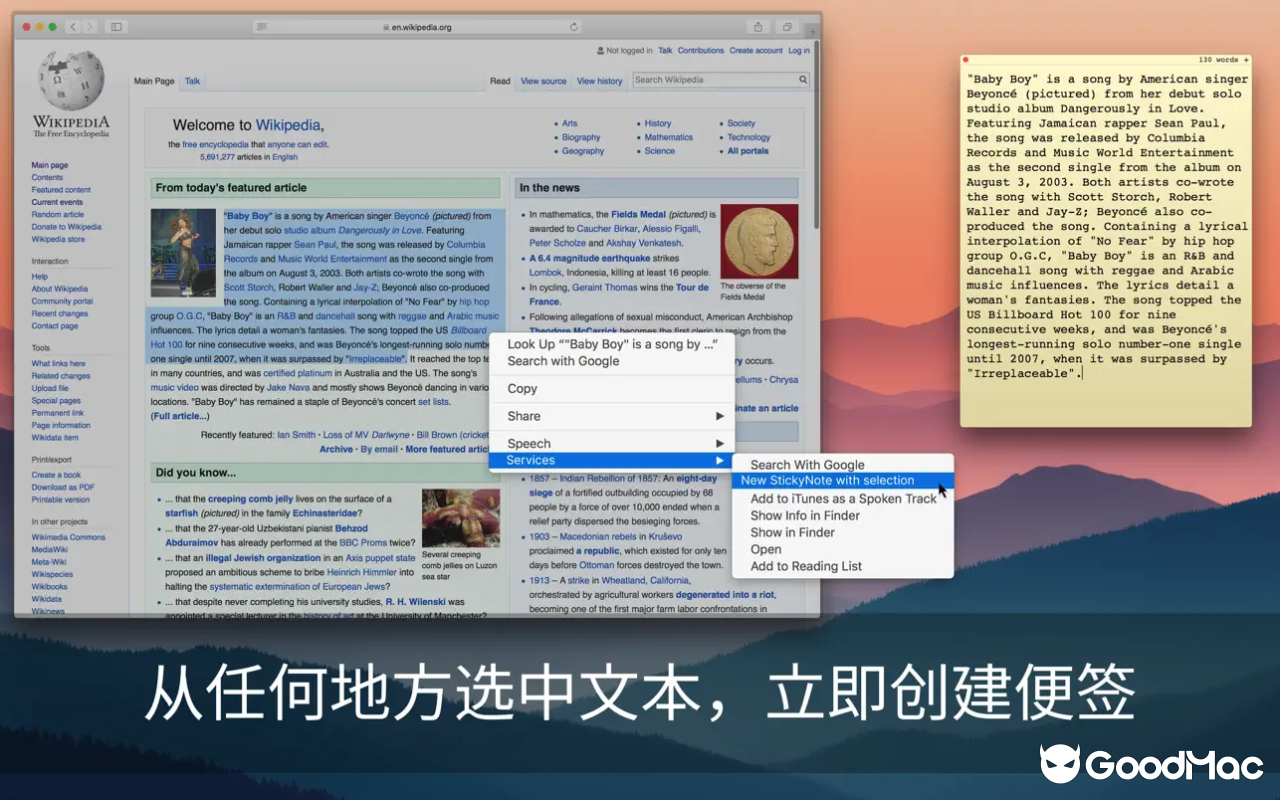Click the Log in link
The height and width of the screenshot is (800, 1280).
click(x=798, y=50)
